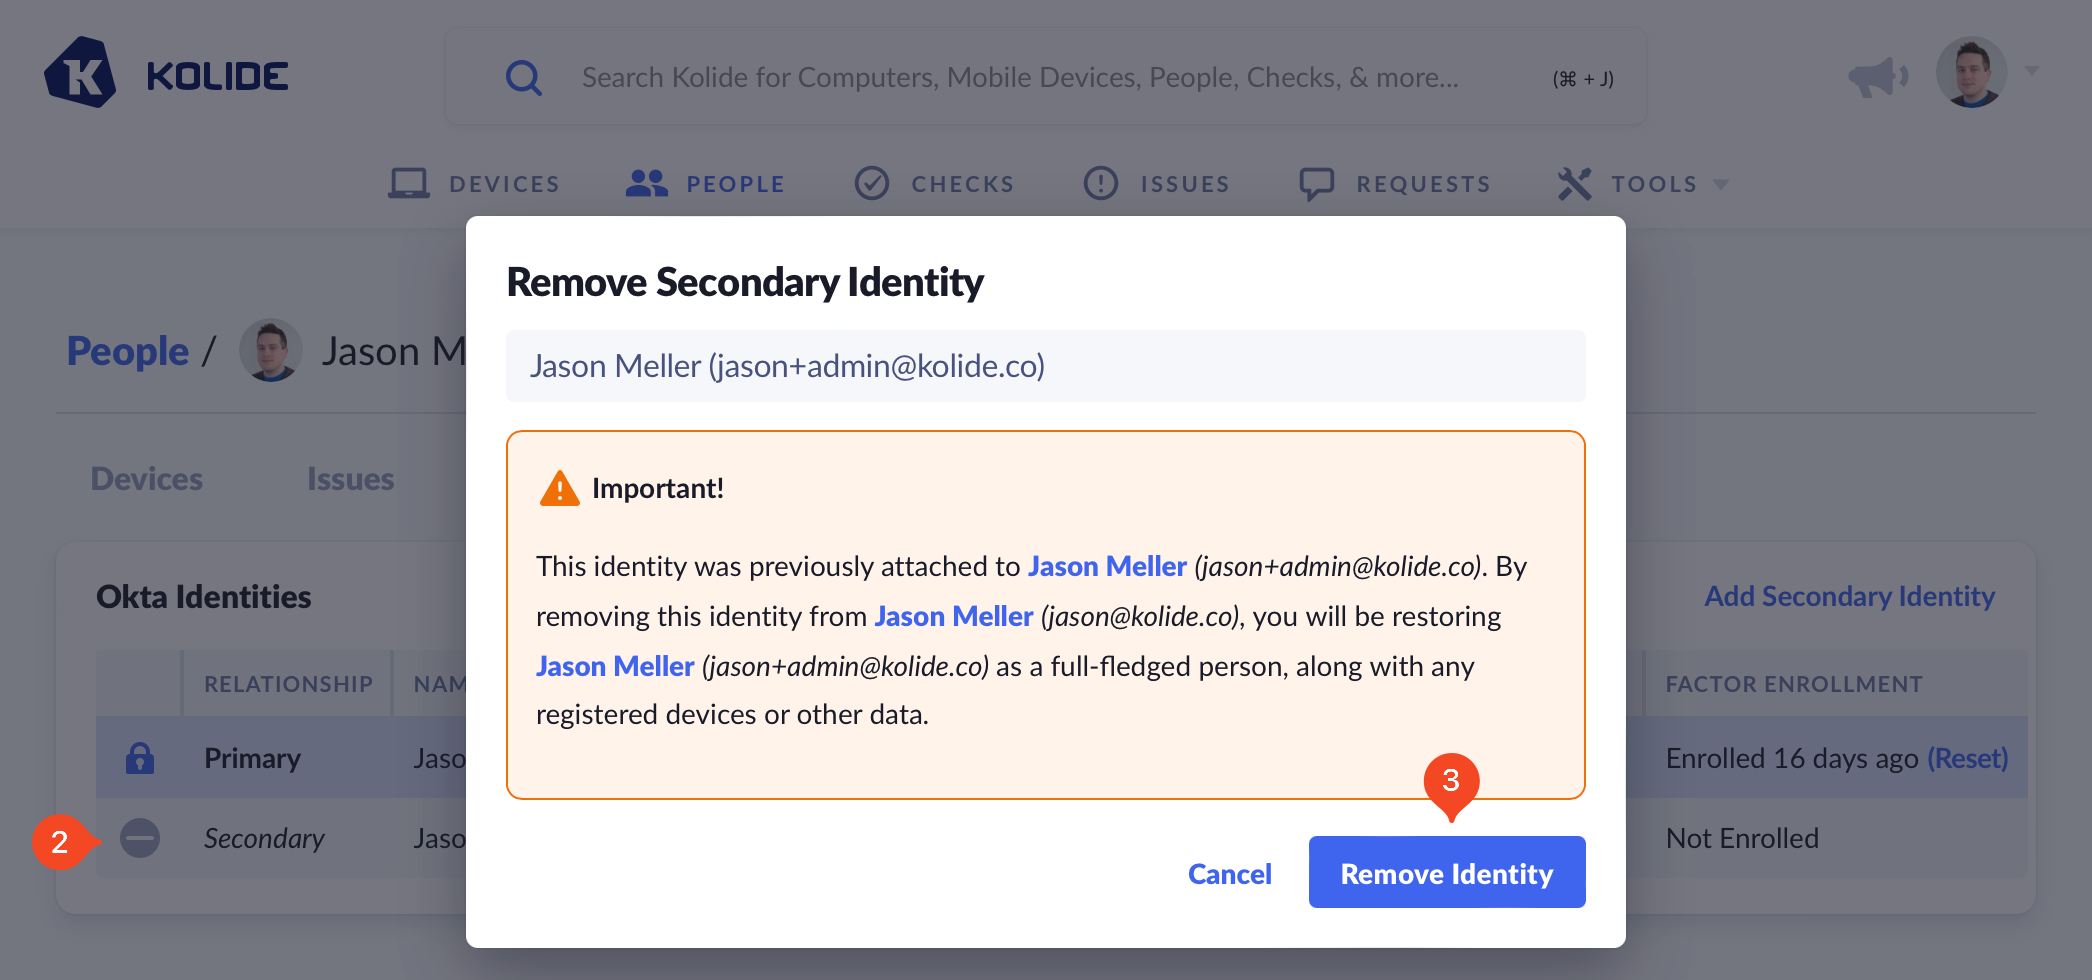Switch to the Devices tab

click(147, 479)
